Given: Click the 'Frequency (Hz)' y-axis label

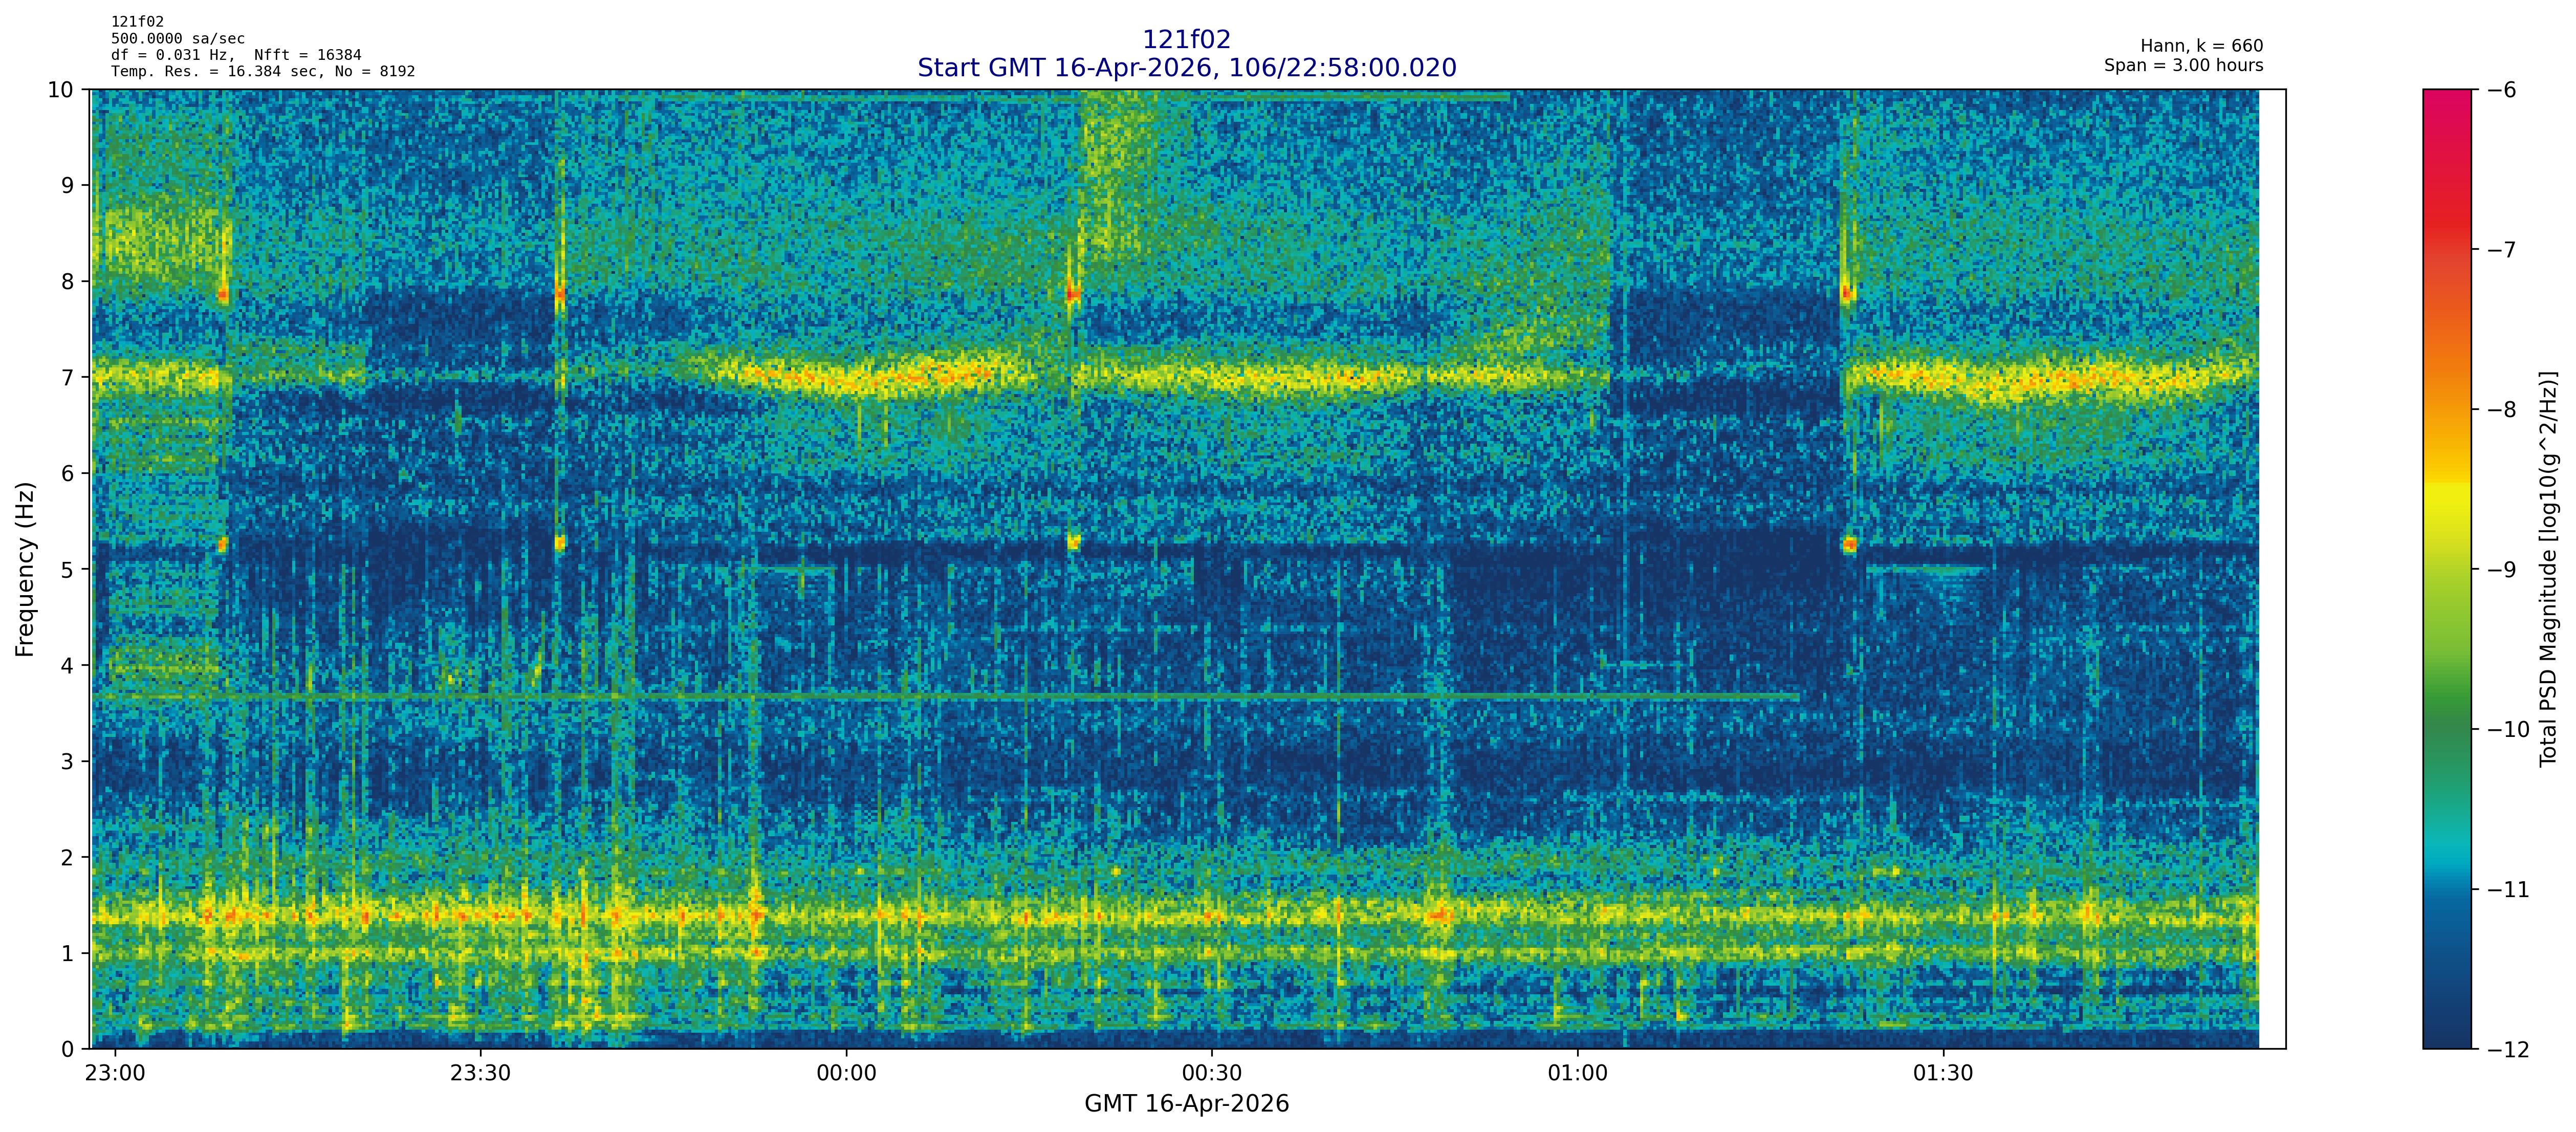Looking at the screenshot, I should pos(25,569).
